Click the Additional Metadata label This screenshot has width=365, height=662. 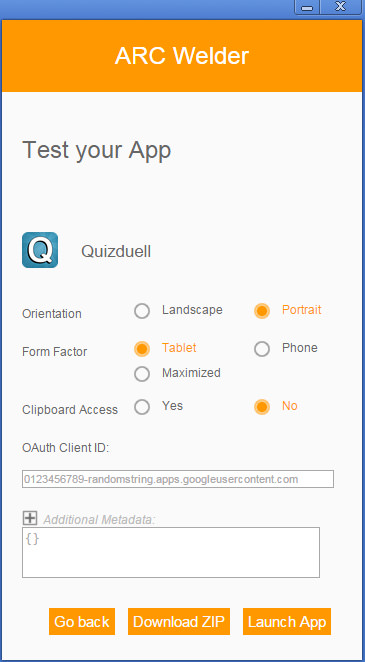100,520
